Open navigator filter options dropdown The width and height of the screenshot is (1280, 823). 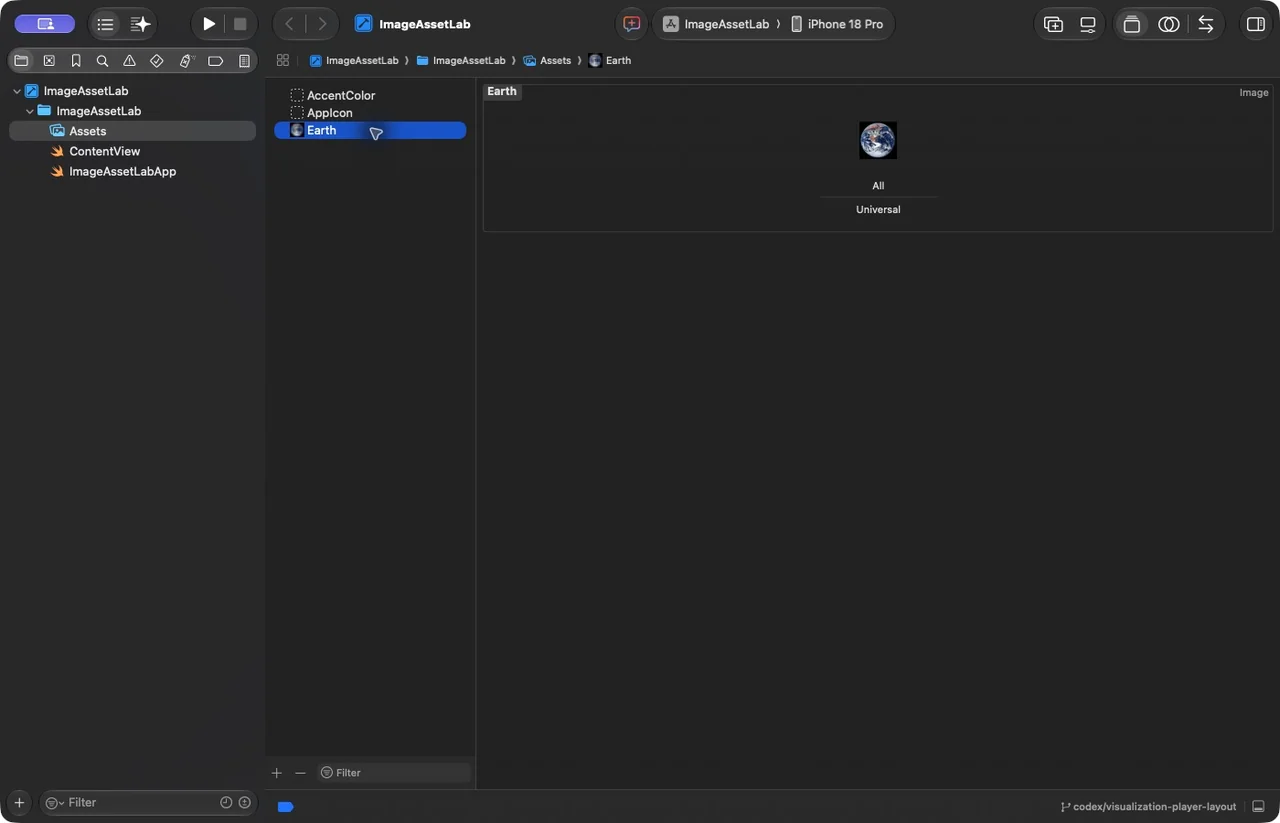54,802
